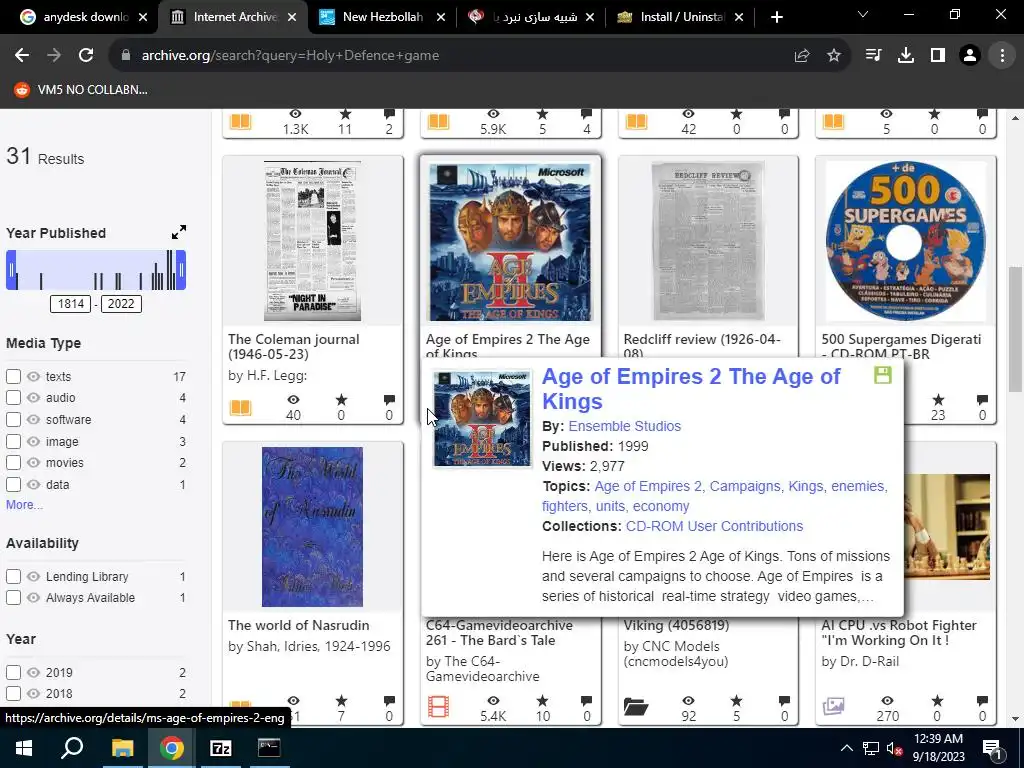Click the share page icon in address bar
Viewport: 1024px width, 768px height.
(x=802, y=56)
